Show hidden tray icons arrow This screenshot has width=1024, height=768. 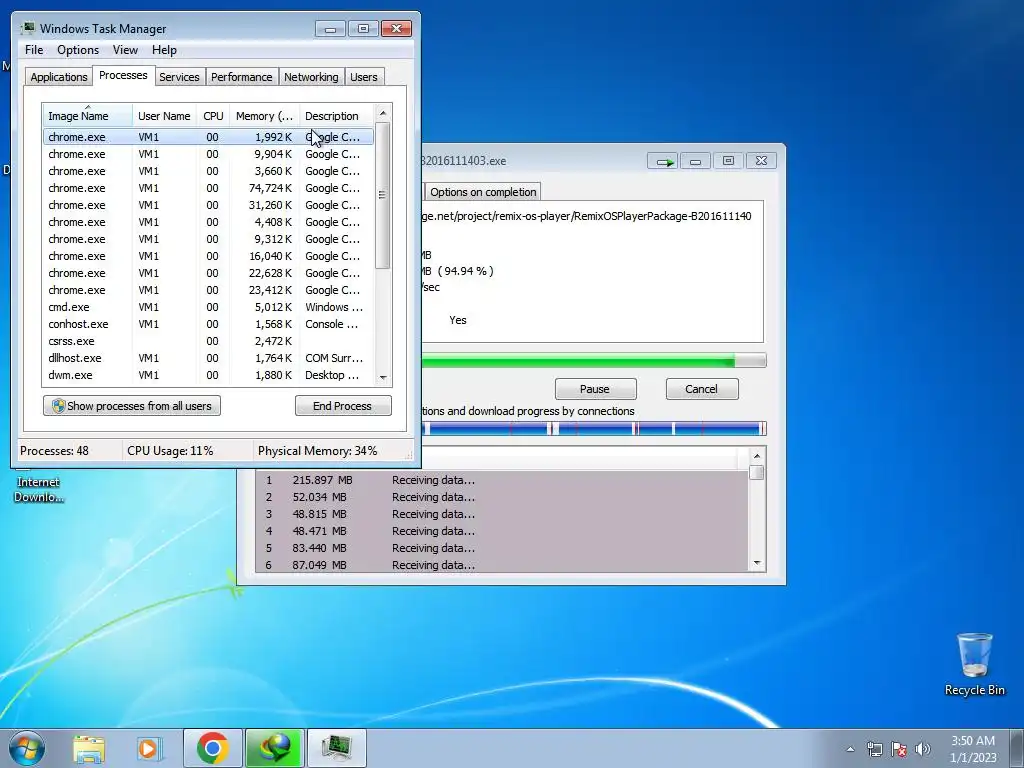pyautogui.click(x=850, y=749)
